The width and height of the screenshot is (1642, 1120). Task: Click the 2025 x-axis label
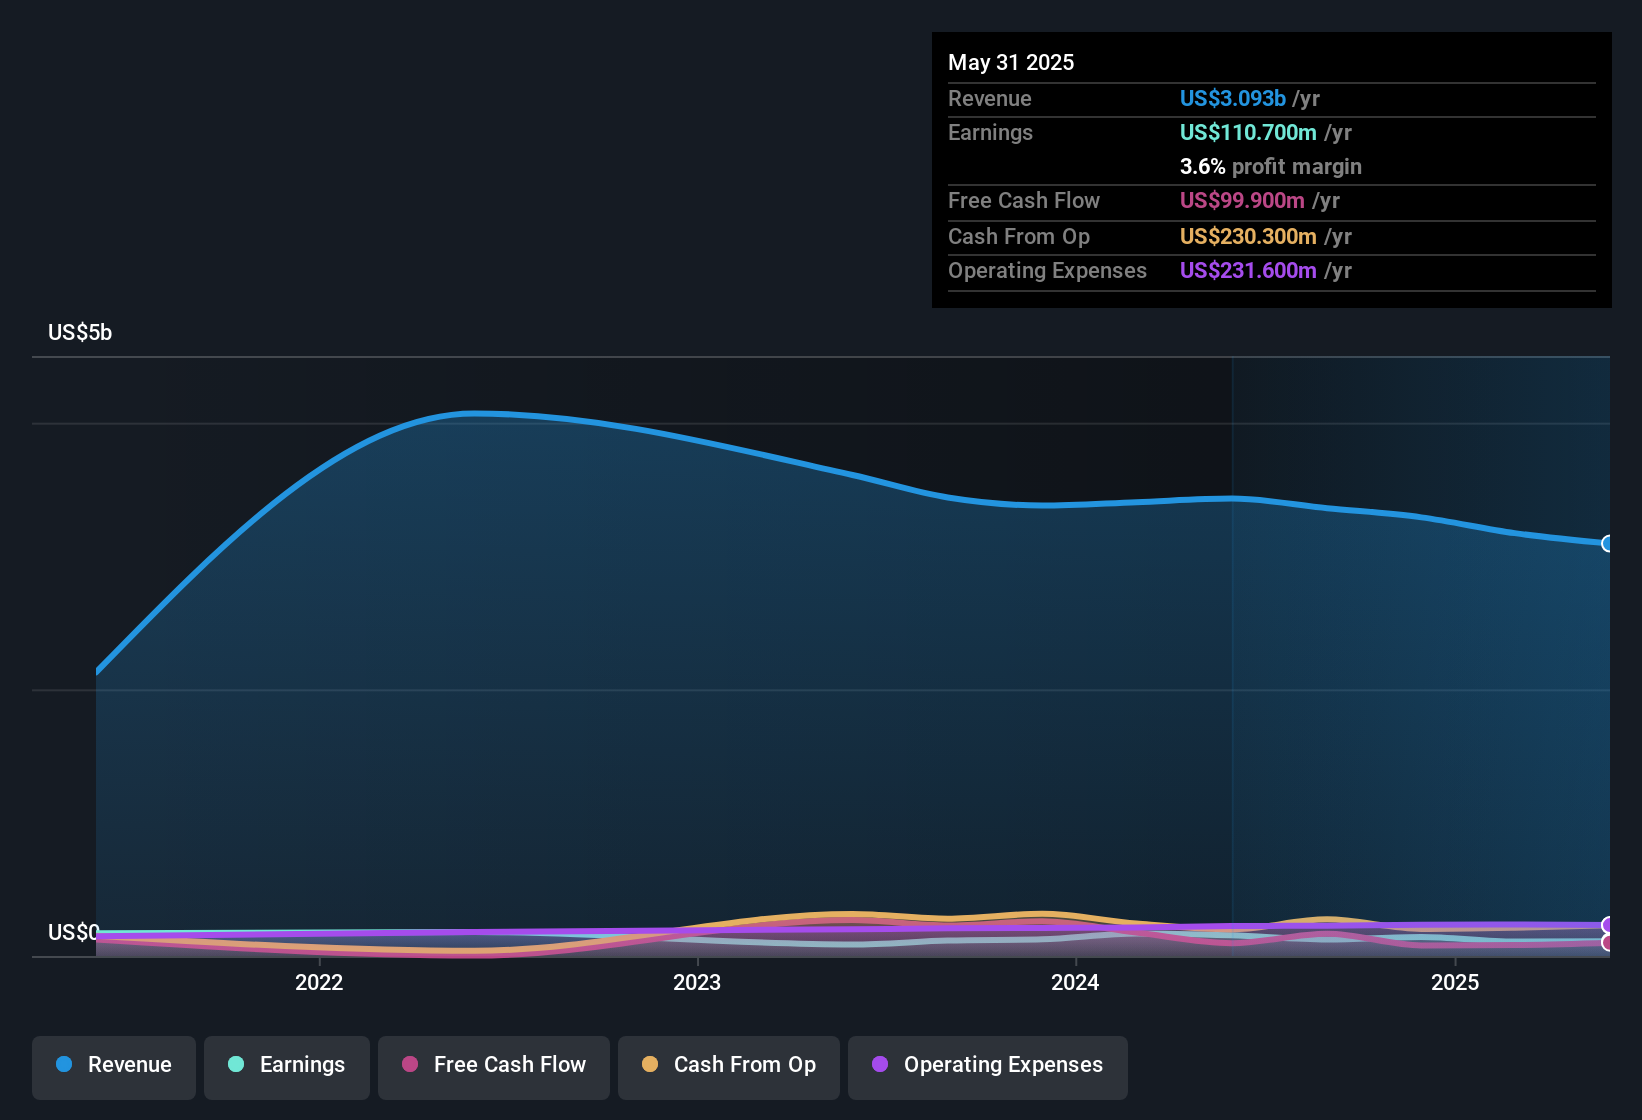pyautogui.click(x=1455, y=982)
